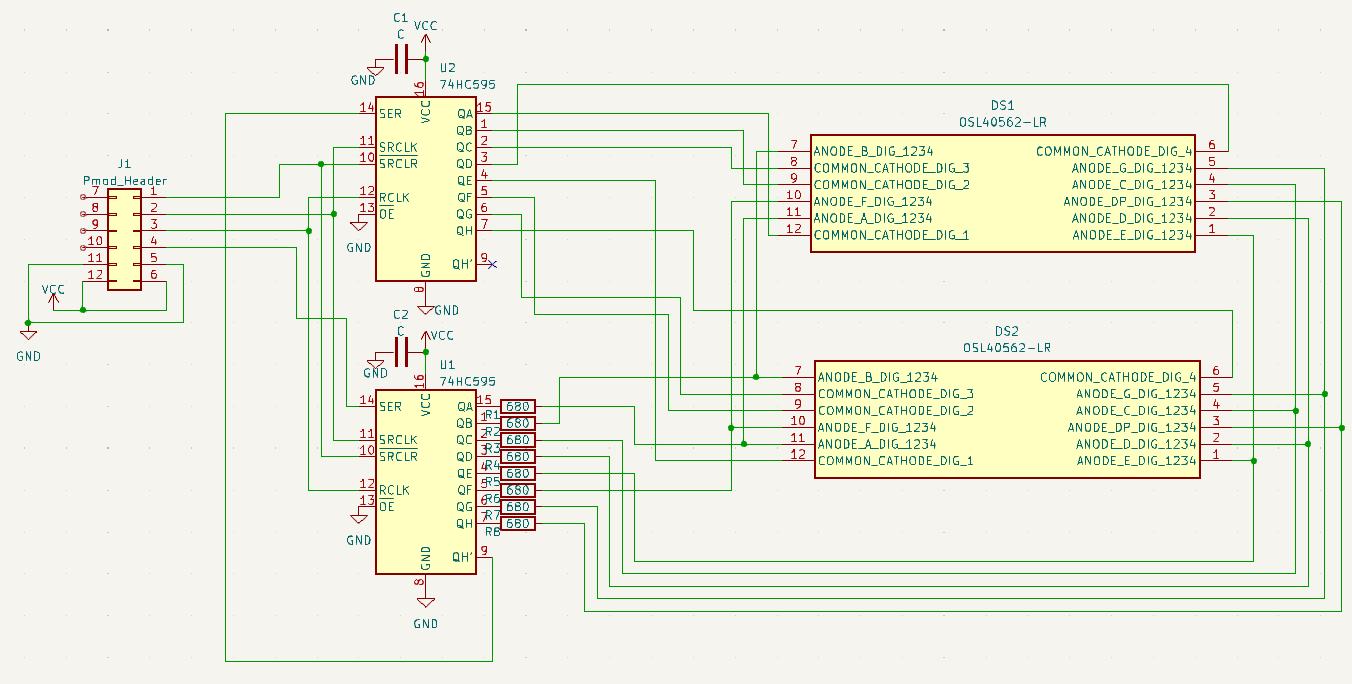Select resistor R7 on U1's QG output
This screenshot has width=1352, height=684.
(518, 507)
